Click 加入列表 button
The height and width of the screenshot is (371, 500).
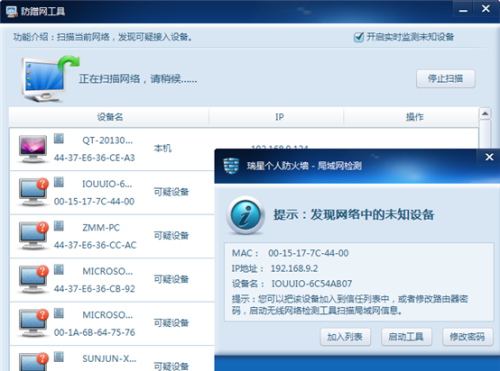click(345, 337)
